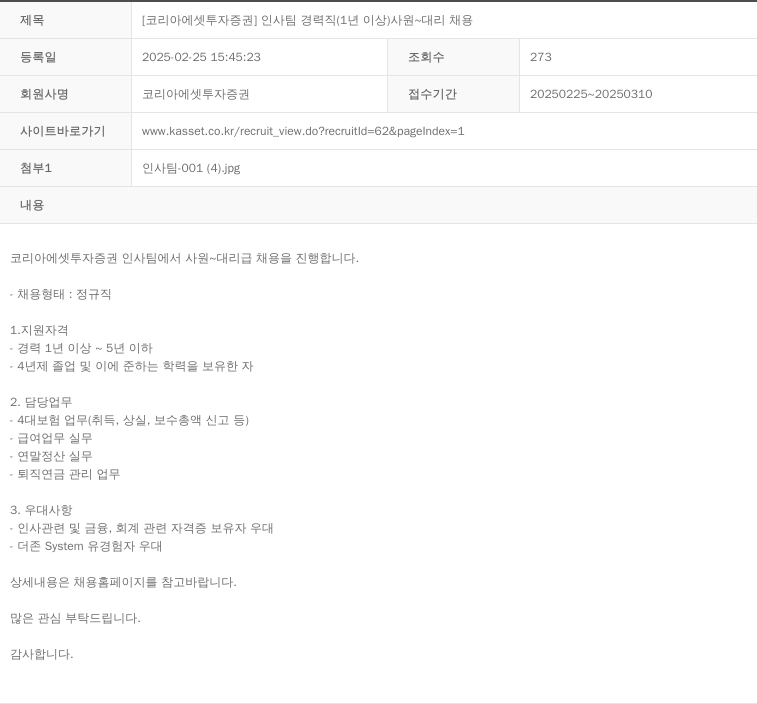The width and height of the screenshot is (757, 704).
Task: Click the application period 20250225~20250310
Action: pyautogui.click(x=591, y=94)
